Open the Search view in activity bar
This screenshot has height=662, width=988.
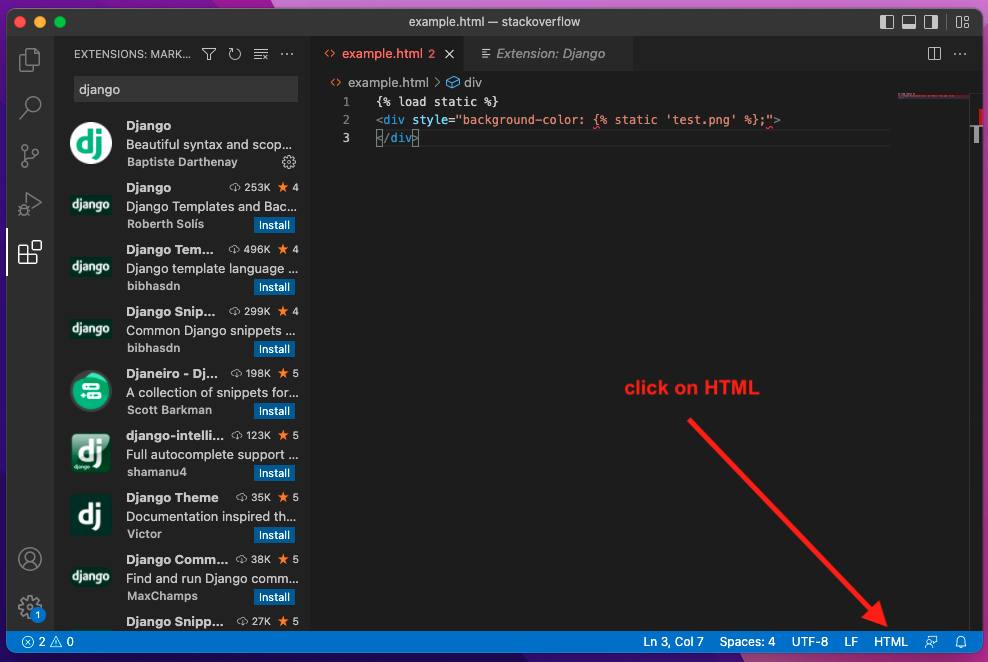coord(30,107)
